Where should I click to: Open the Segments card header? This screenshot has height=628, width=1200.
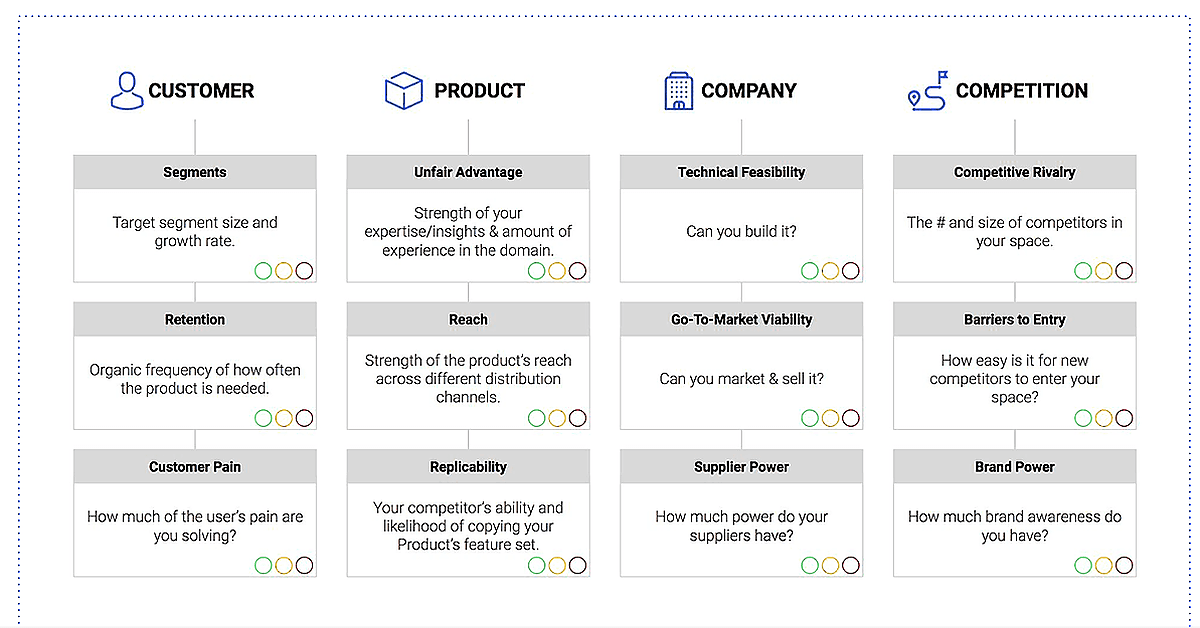195,172
